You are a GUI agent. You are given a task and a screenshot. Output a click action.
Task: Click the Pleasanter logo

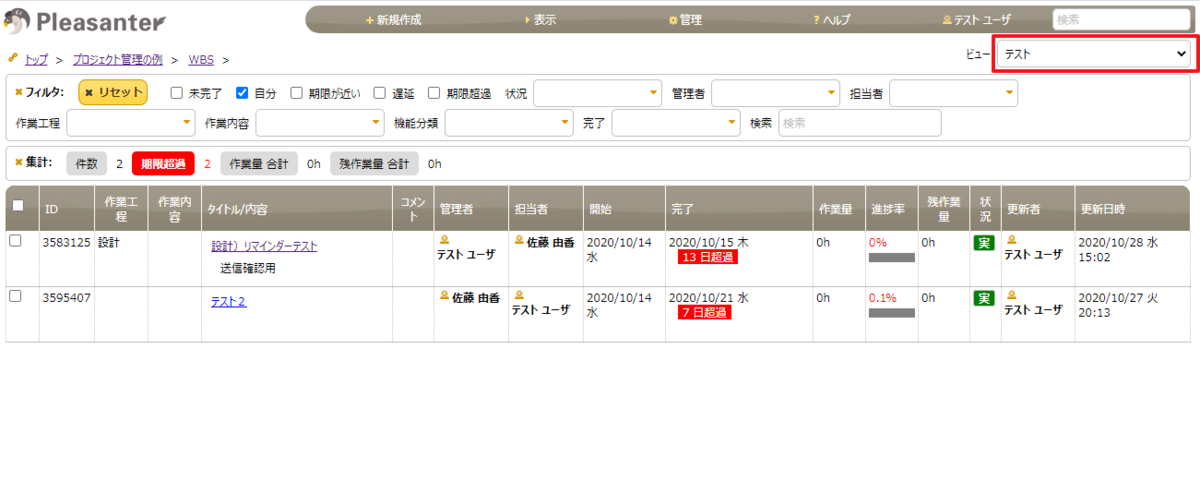(85, 20)
